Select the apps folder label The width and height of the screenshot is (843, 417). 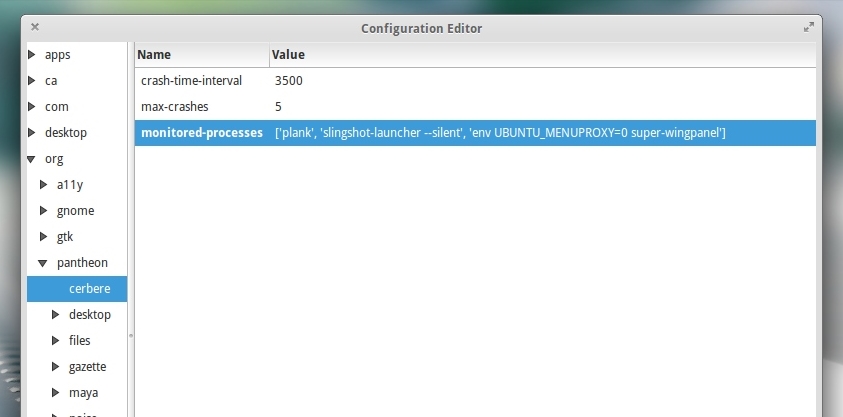(58, 55)
